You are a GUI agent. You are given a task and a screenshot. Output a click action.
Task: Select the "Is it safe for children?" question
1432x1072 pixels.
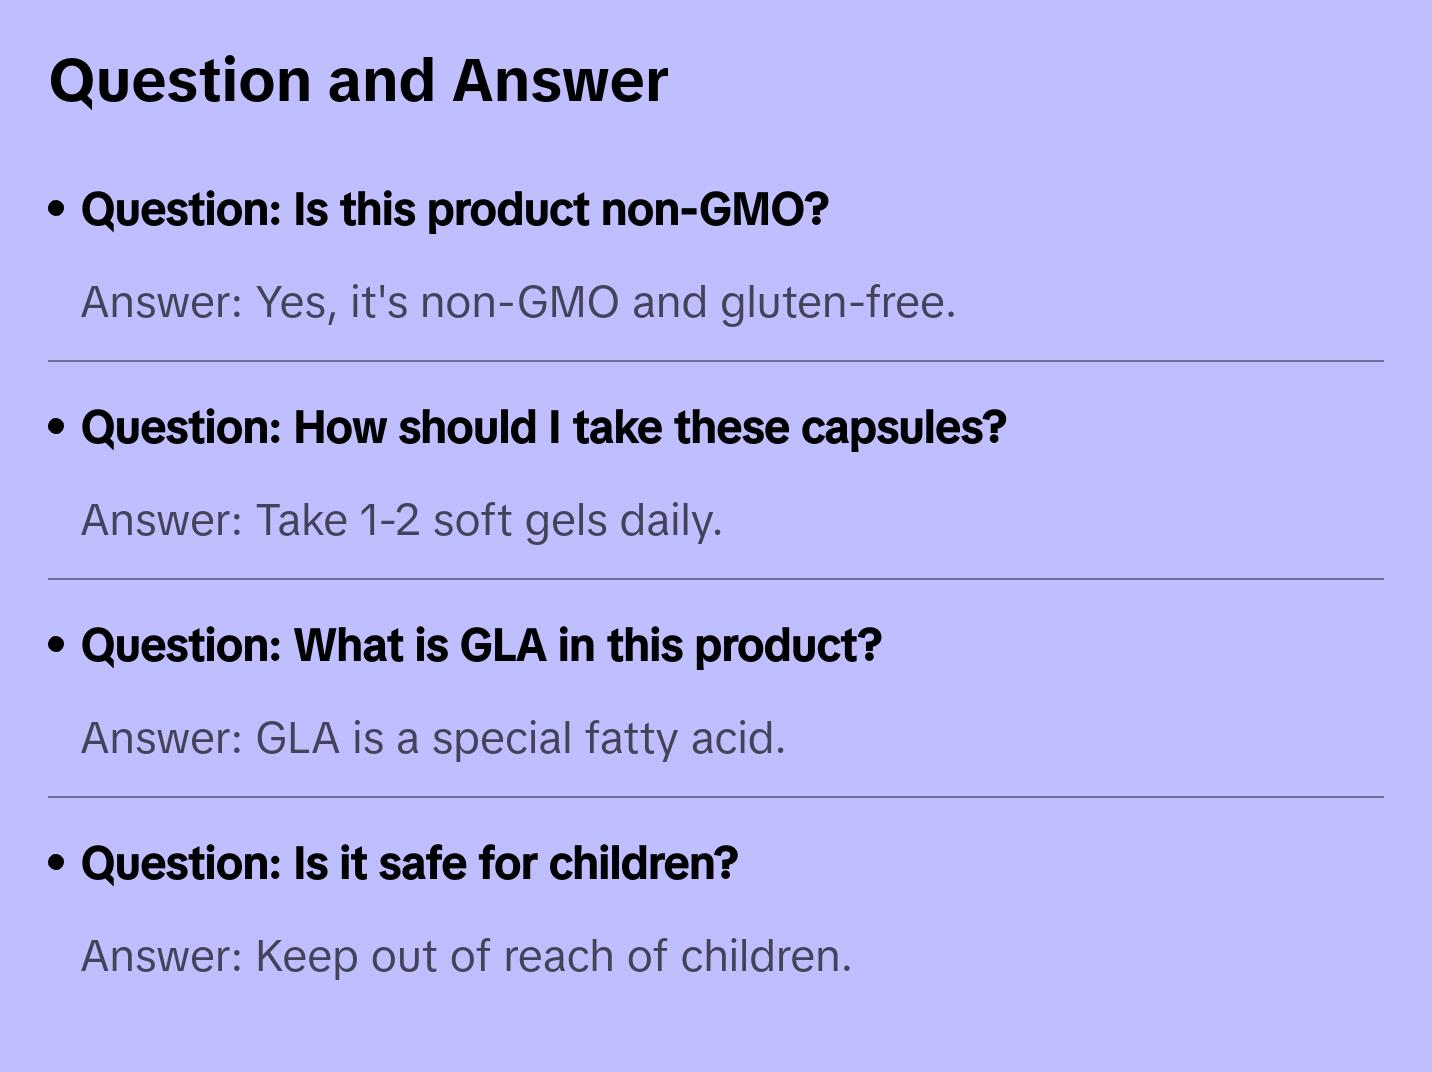[x=409, y=864]
